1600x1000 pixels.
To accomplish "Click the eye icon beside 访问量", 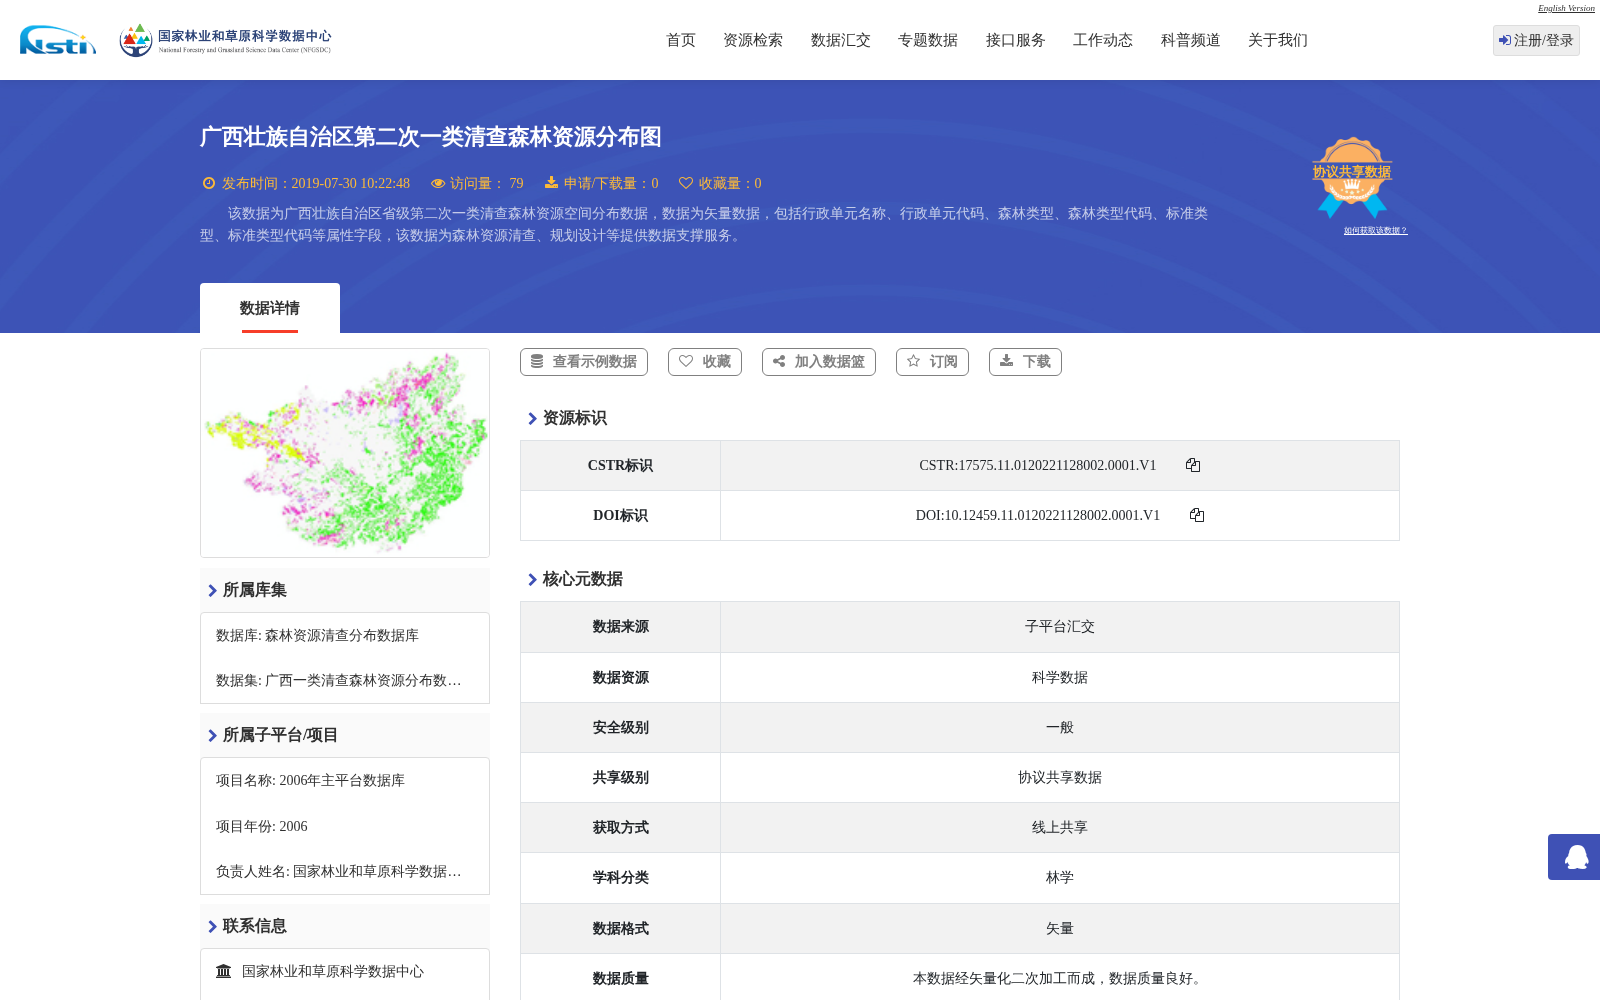I will 438,183.
